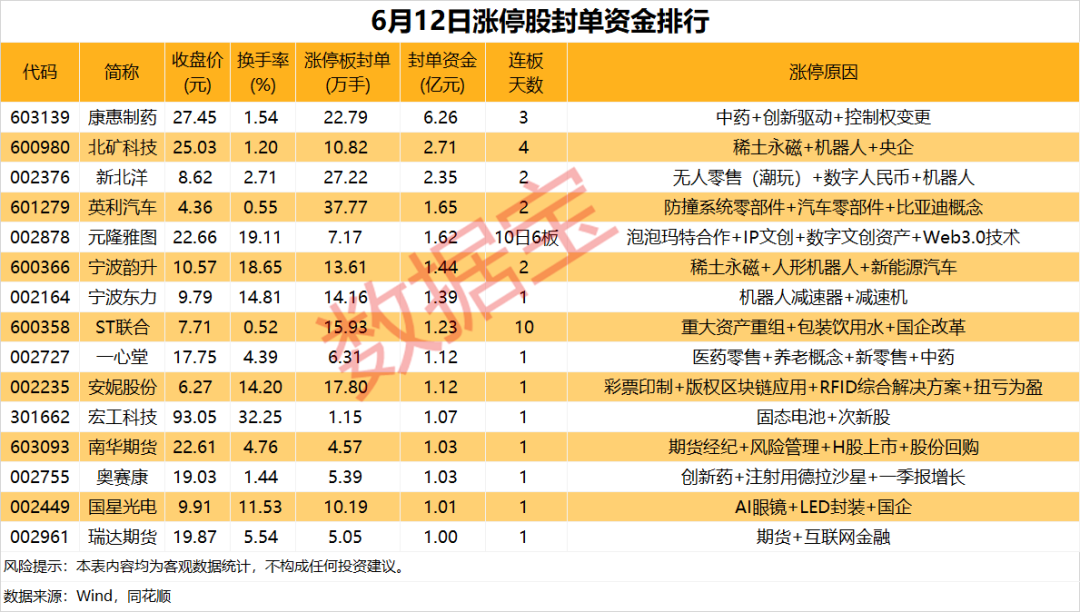Select stock code 600358

(x=40, y=327)
